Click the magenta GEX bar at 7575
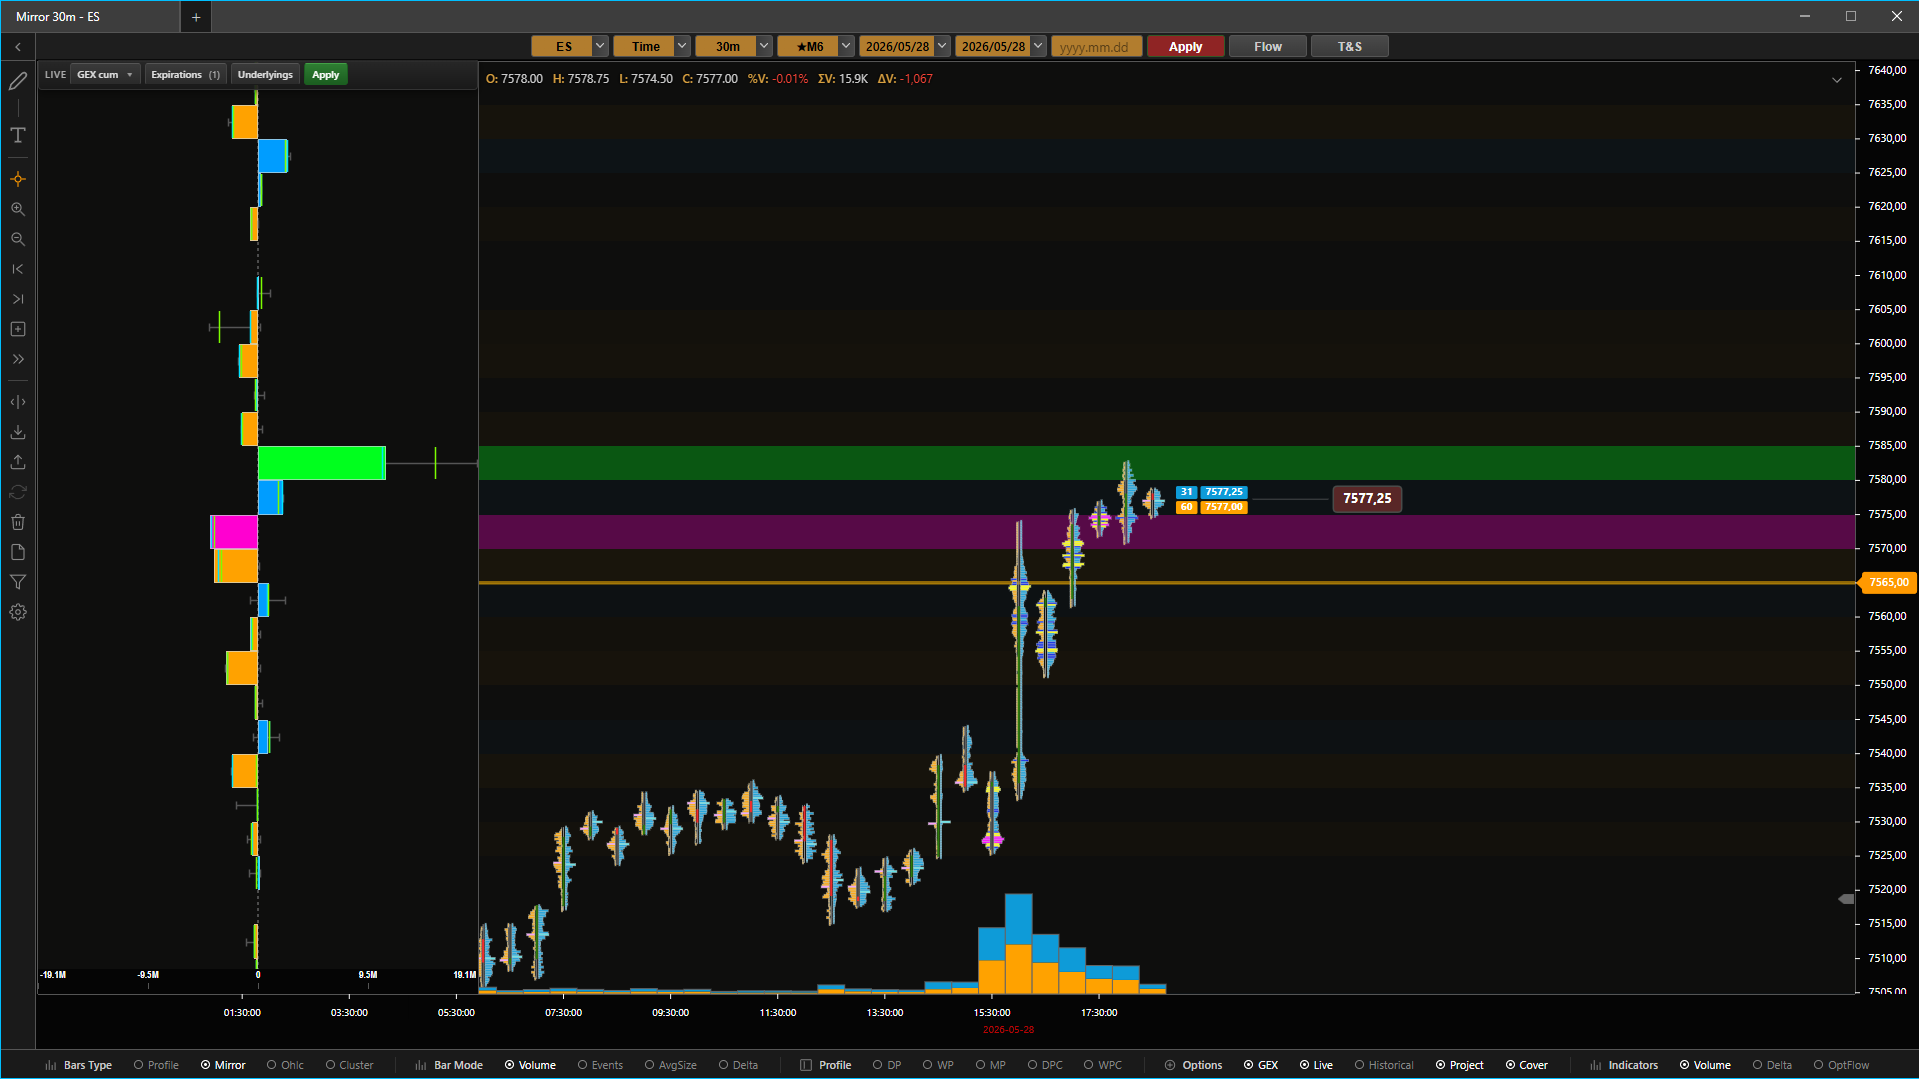This screenshot has height=1079, width=1919. pyautogui.click(x=234, y=532)
